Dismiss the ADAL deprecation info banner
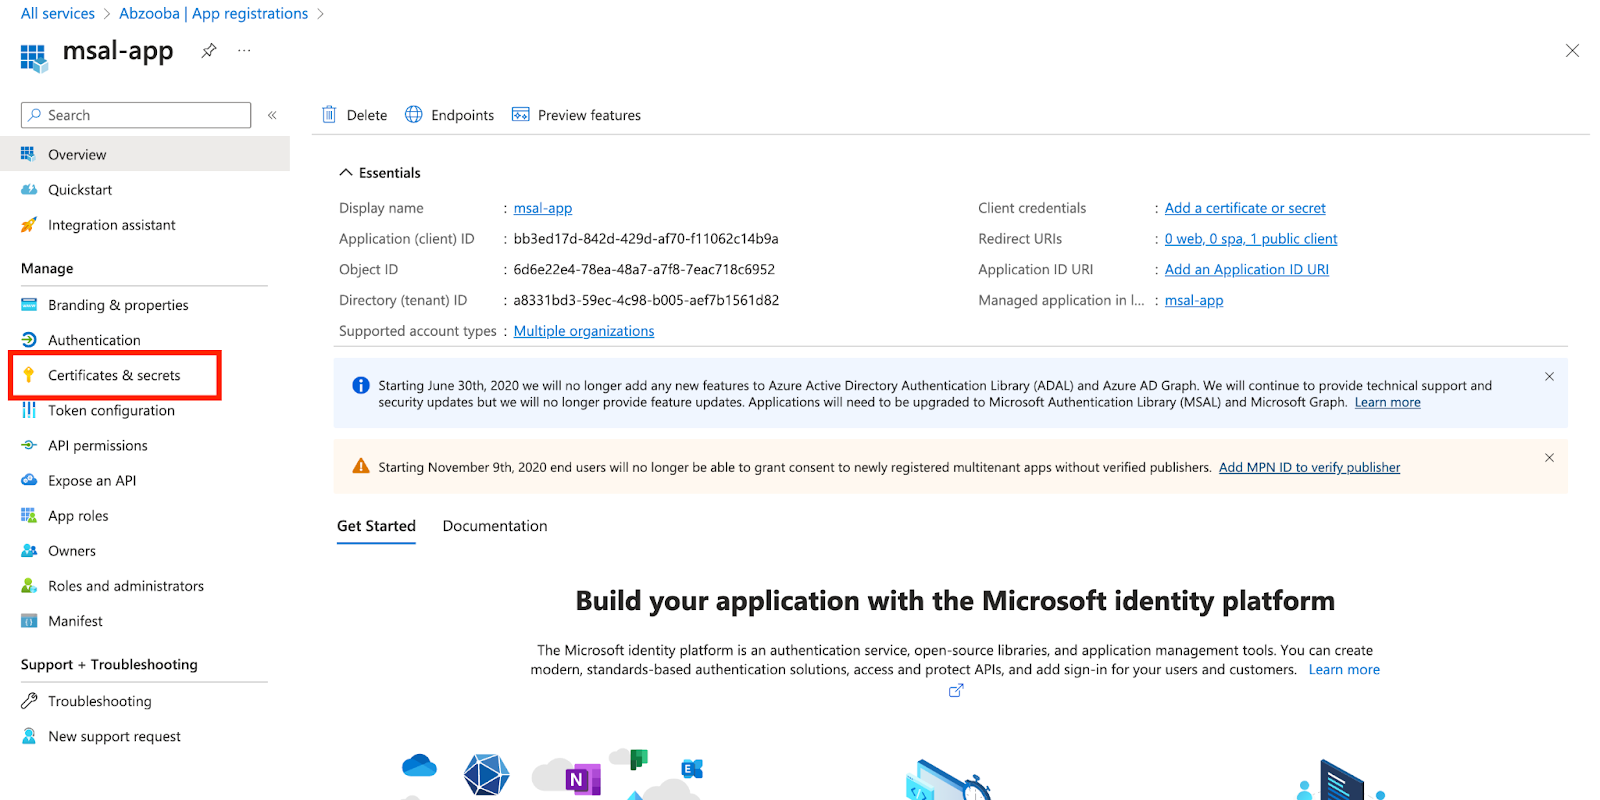1600x800 pixels. click(x=1549, y=377)
